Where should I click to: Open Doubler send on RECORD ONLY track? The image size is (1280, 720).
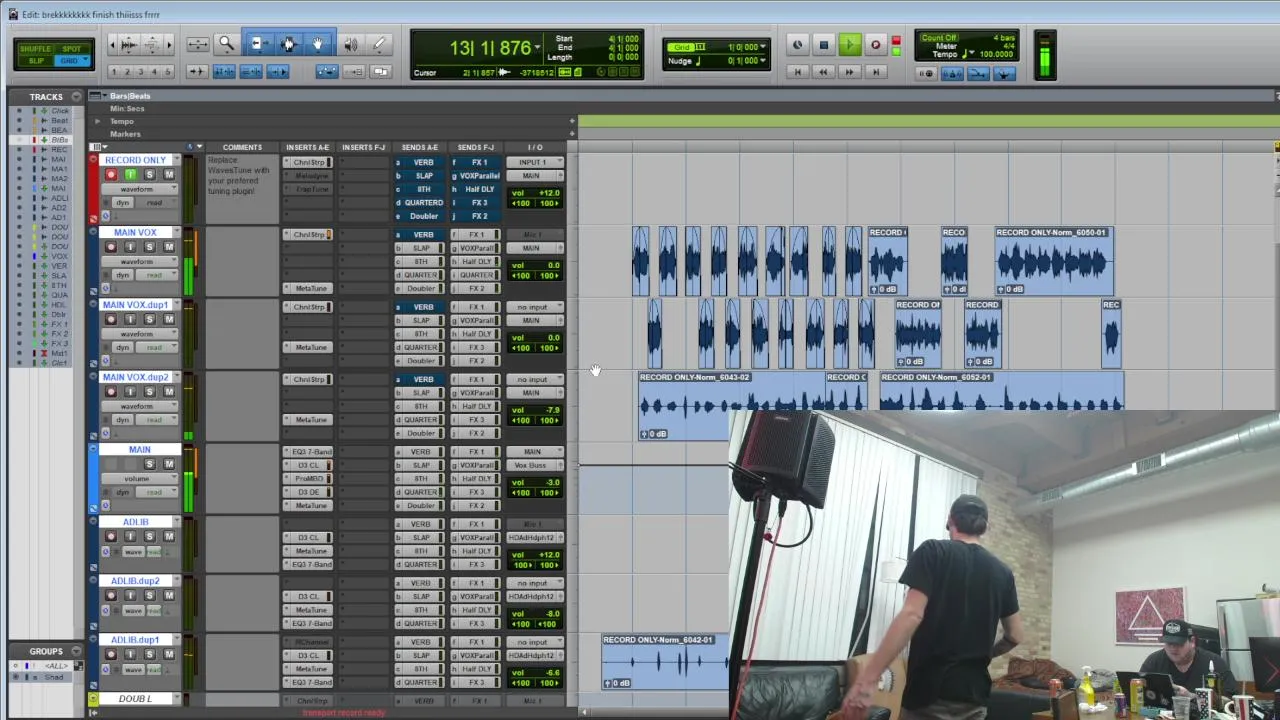[x=423, y=216]
